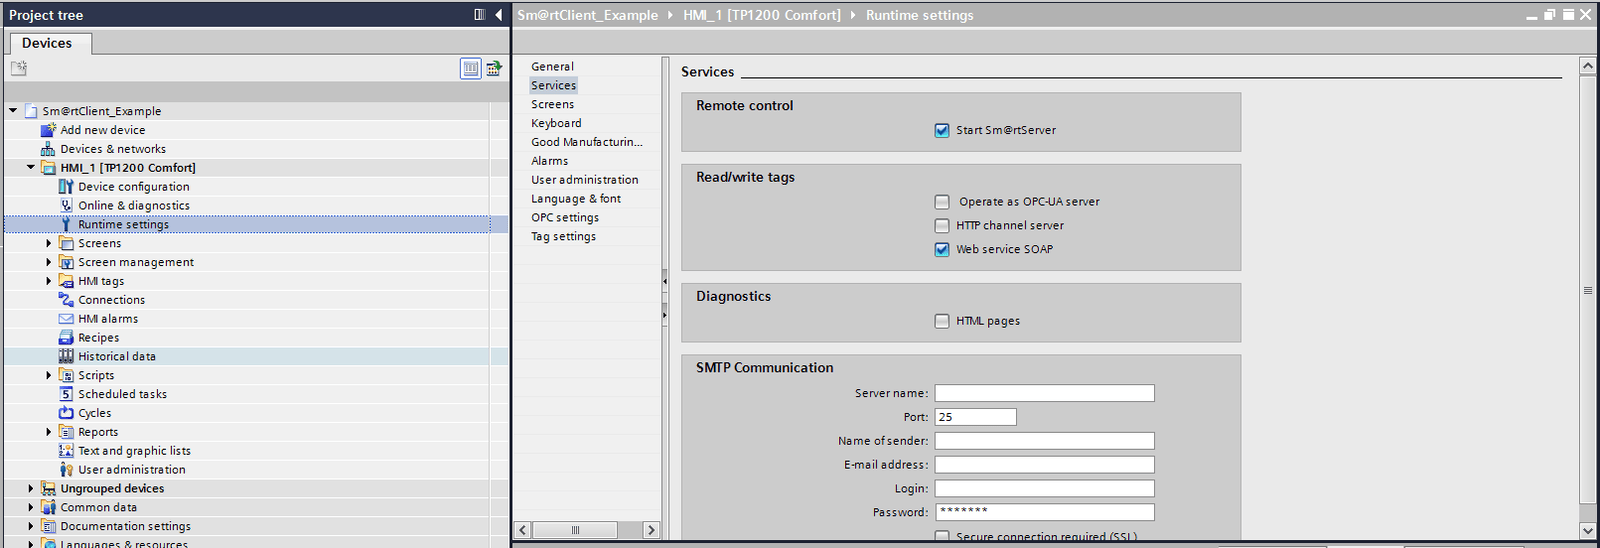Select General in runtime settings list
This screenshot has height=548, width=1600.
point(552,67)
